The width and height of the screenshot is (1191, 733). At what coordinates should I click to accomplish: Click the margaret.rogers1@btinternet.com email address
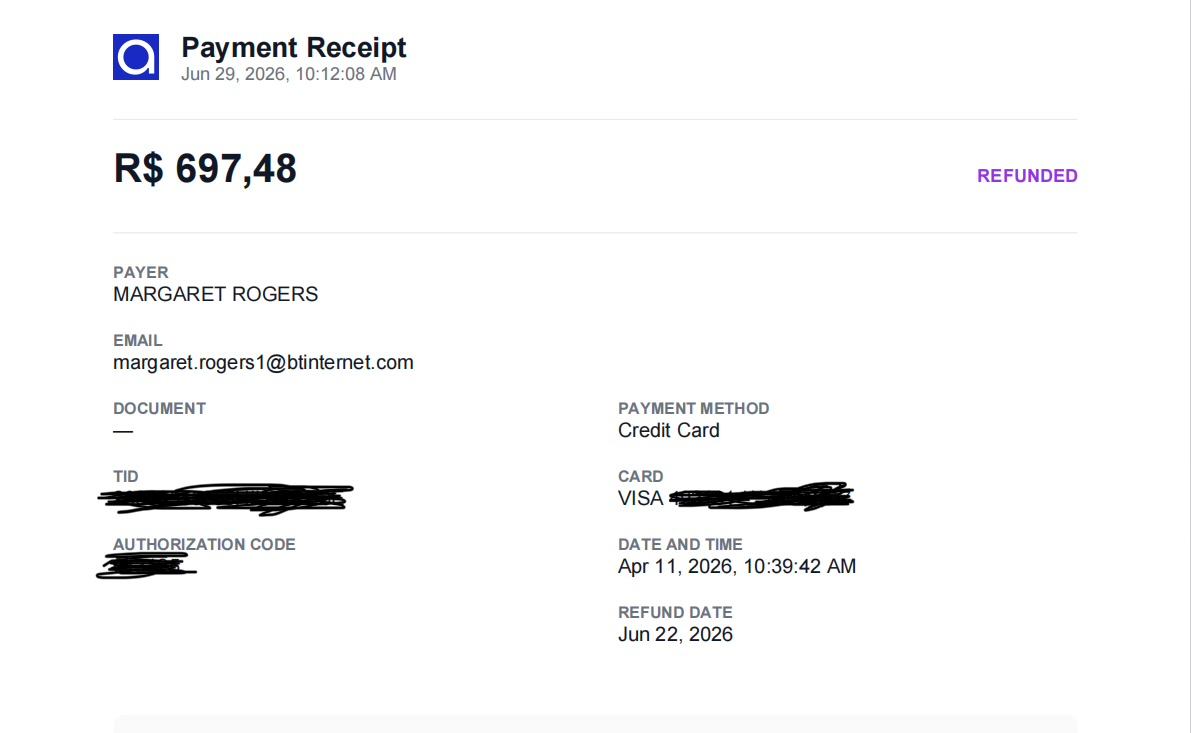point(264,363)
